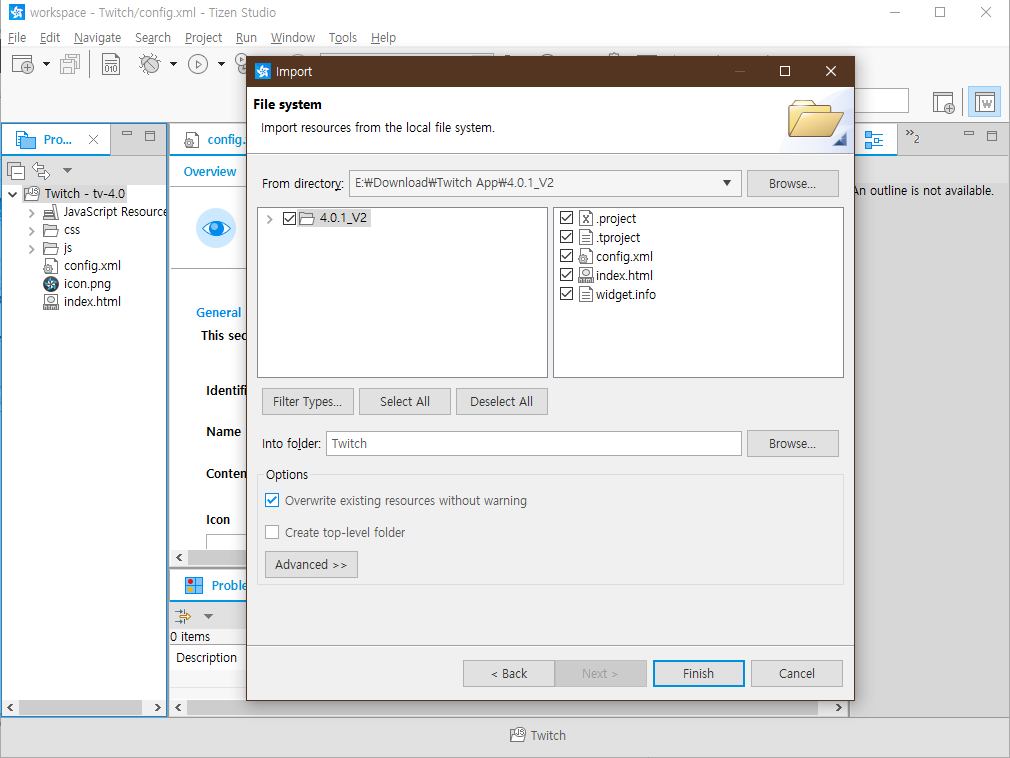
Task: Click Finish to import files
Action: point(698,674)
